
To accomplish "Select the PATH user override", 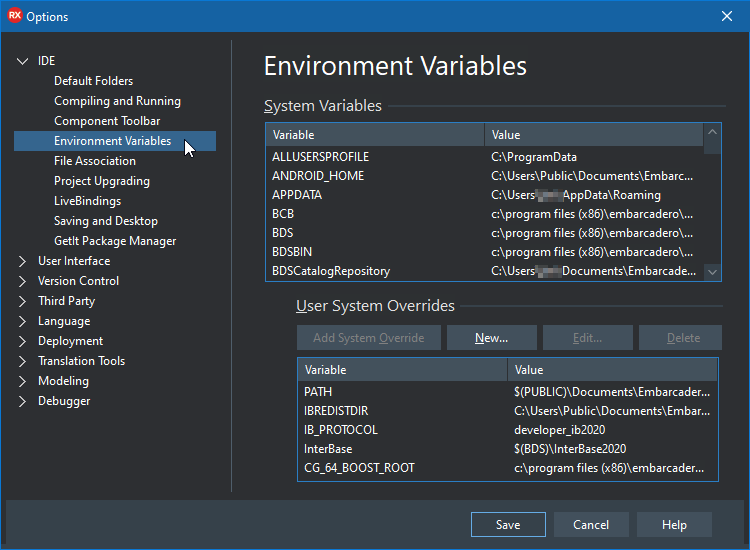I will point(507,392).
